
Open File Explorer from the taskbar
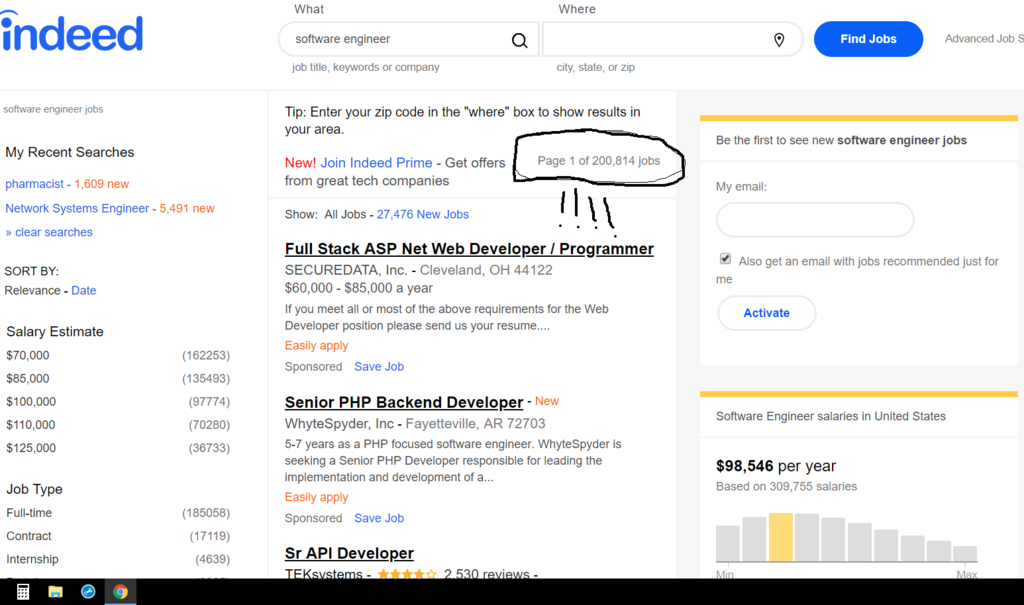56,592
